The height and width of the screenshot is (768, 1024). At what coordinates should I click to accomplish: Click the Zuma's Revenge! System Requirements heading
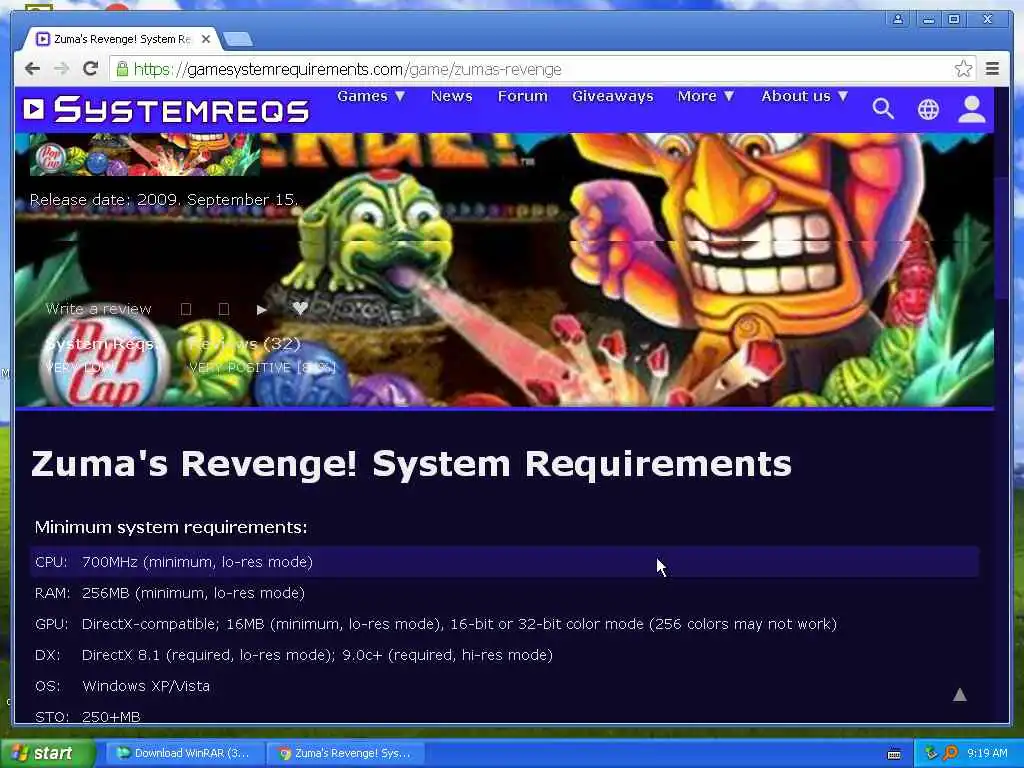(x=411, y=464)
